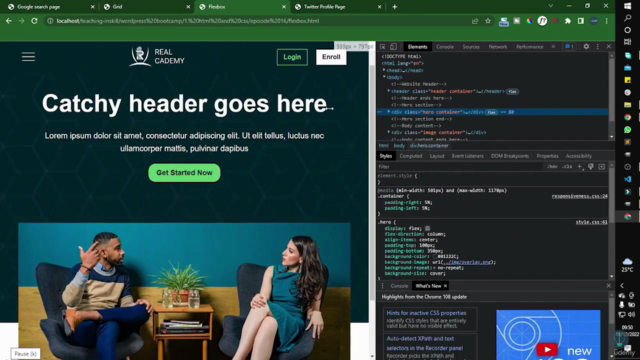Open the Computed styles tab
640x360 pixels.
411,156
